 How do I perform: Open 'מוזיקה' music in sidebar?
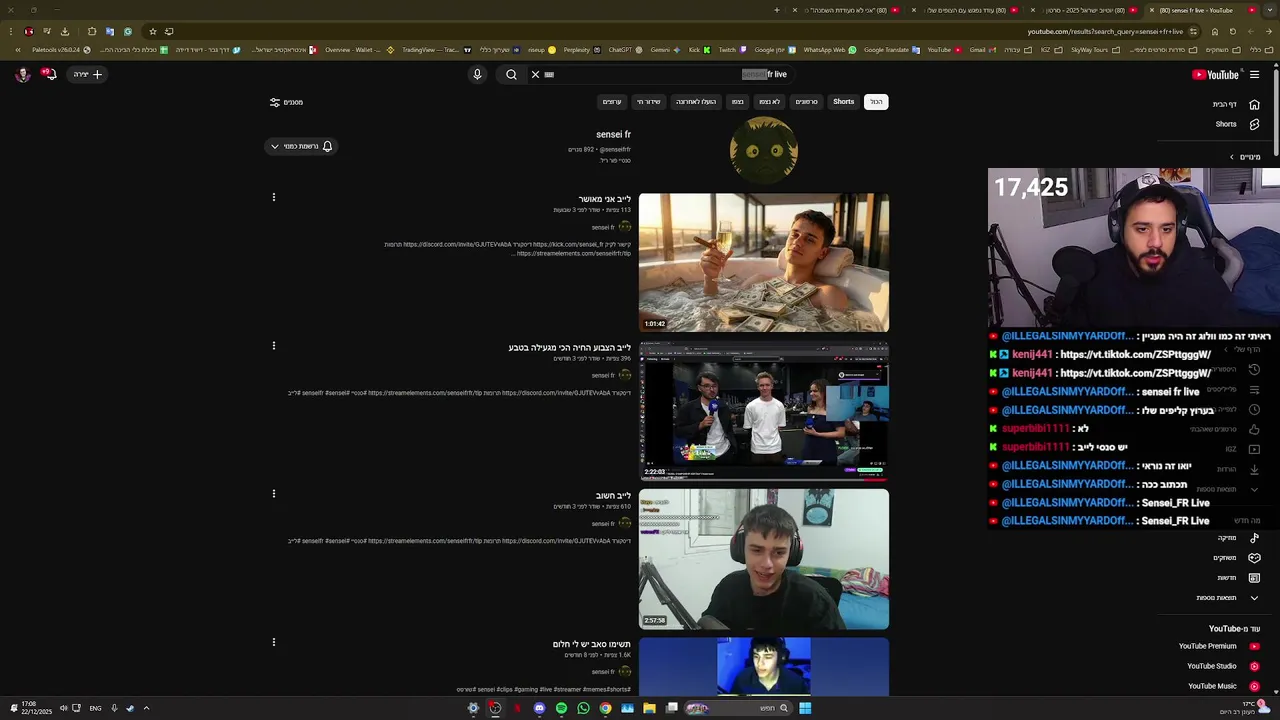(x=1236, y=538)
